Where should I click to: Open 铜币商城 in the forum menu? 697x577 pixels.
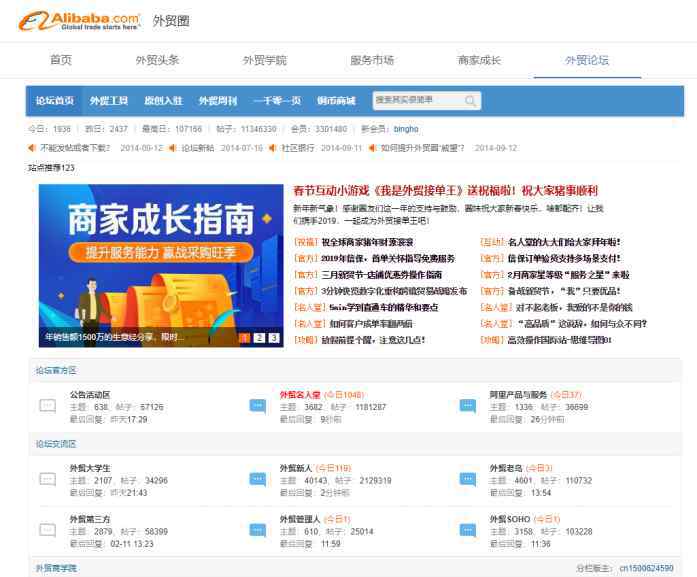(336, 101)
